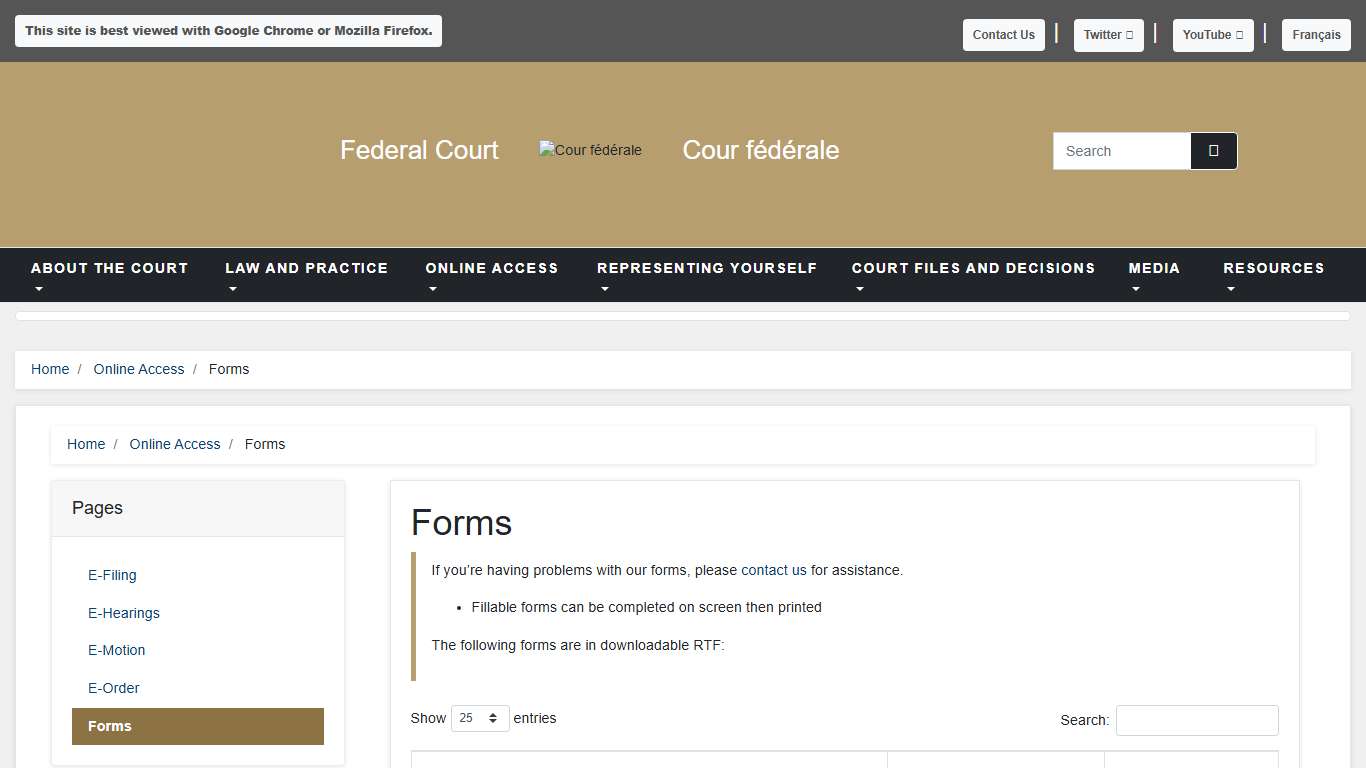1366x768 pixels.
Task: Go to E-Hearings page
Action: 123,613
